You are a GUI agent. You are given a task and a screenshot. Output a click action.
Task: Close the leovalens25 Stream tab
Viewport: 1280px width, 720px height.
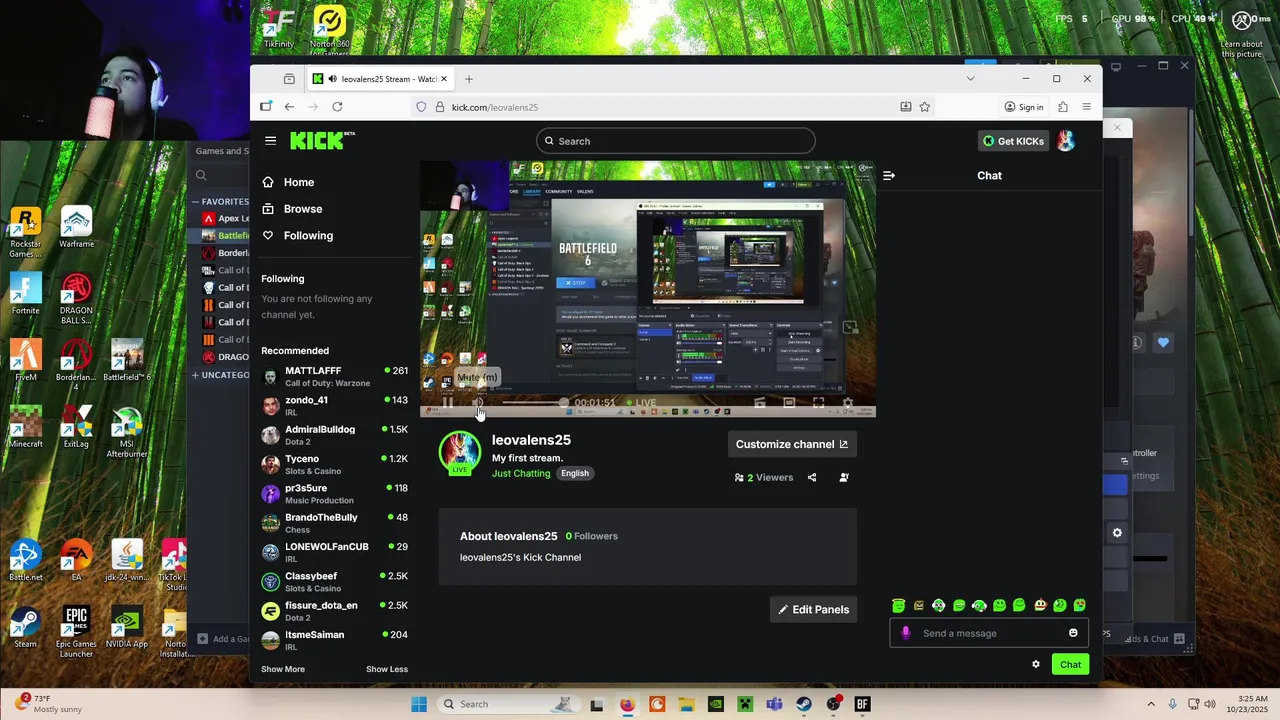coord(444,79)
